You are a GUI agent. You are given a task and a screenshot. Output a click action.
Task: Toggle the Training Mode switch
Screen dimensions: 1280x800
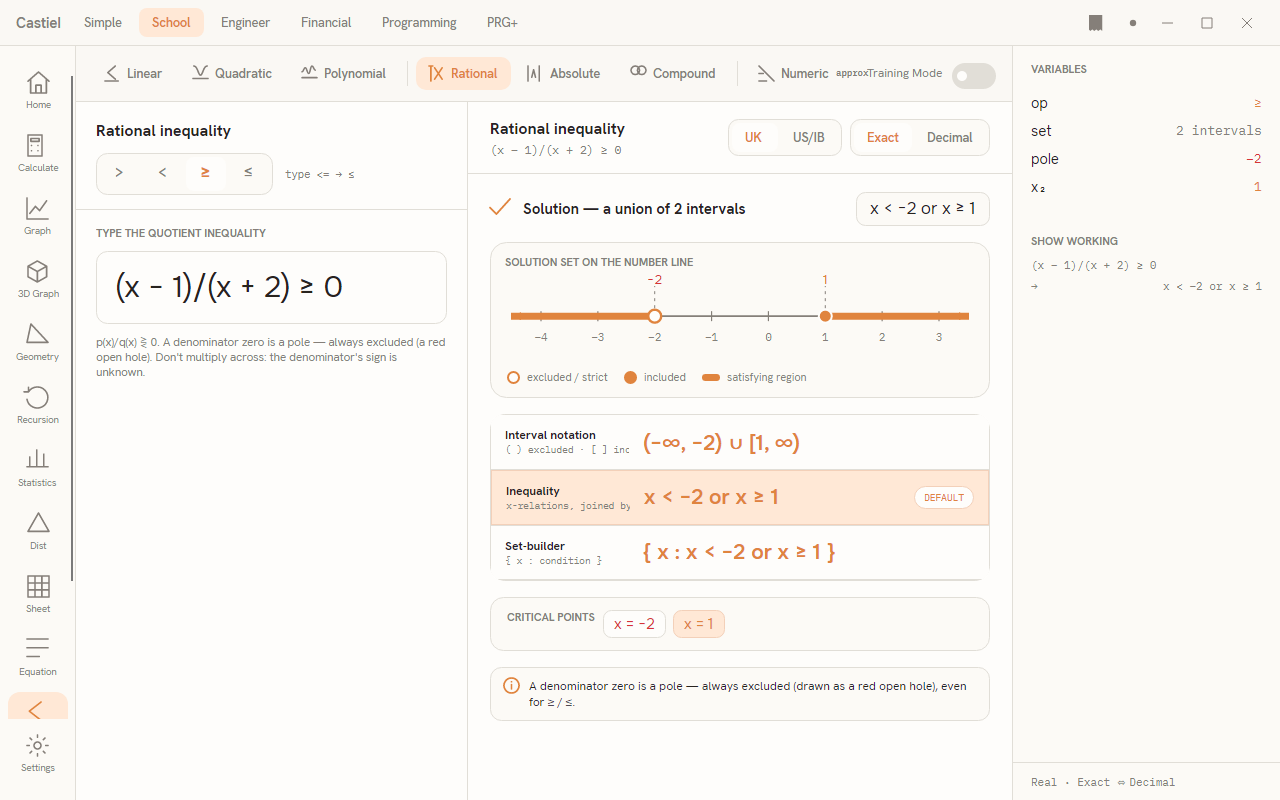tap(973, 75)
